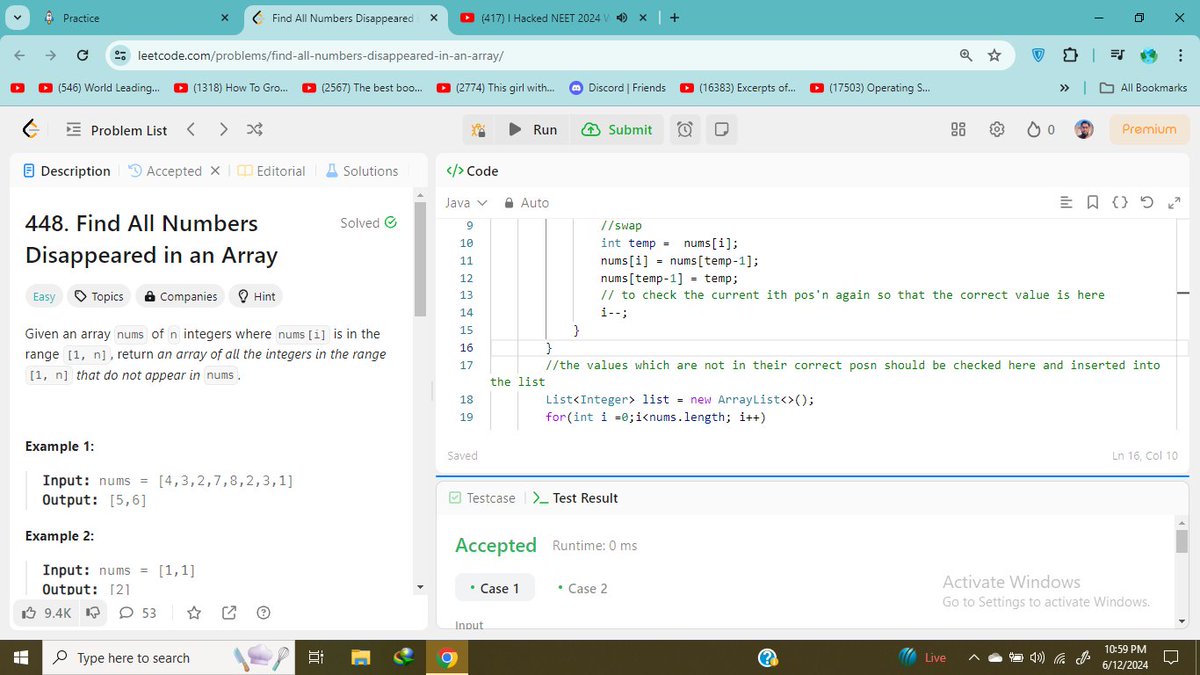
Task: Open Task View on the taskbar
Action: [314, 657]
